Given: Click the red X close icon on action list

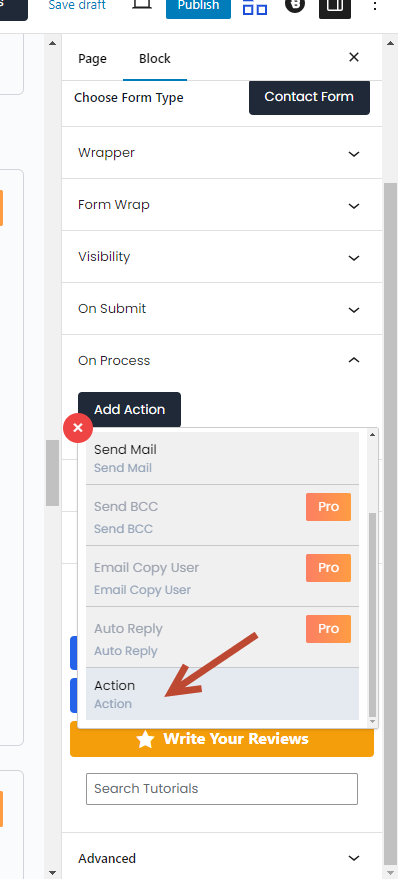Looking at the screenshot, I should pyautogui.click(x=78, y=428).
